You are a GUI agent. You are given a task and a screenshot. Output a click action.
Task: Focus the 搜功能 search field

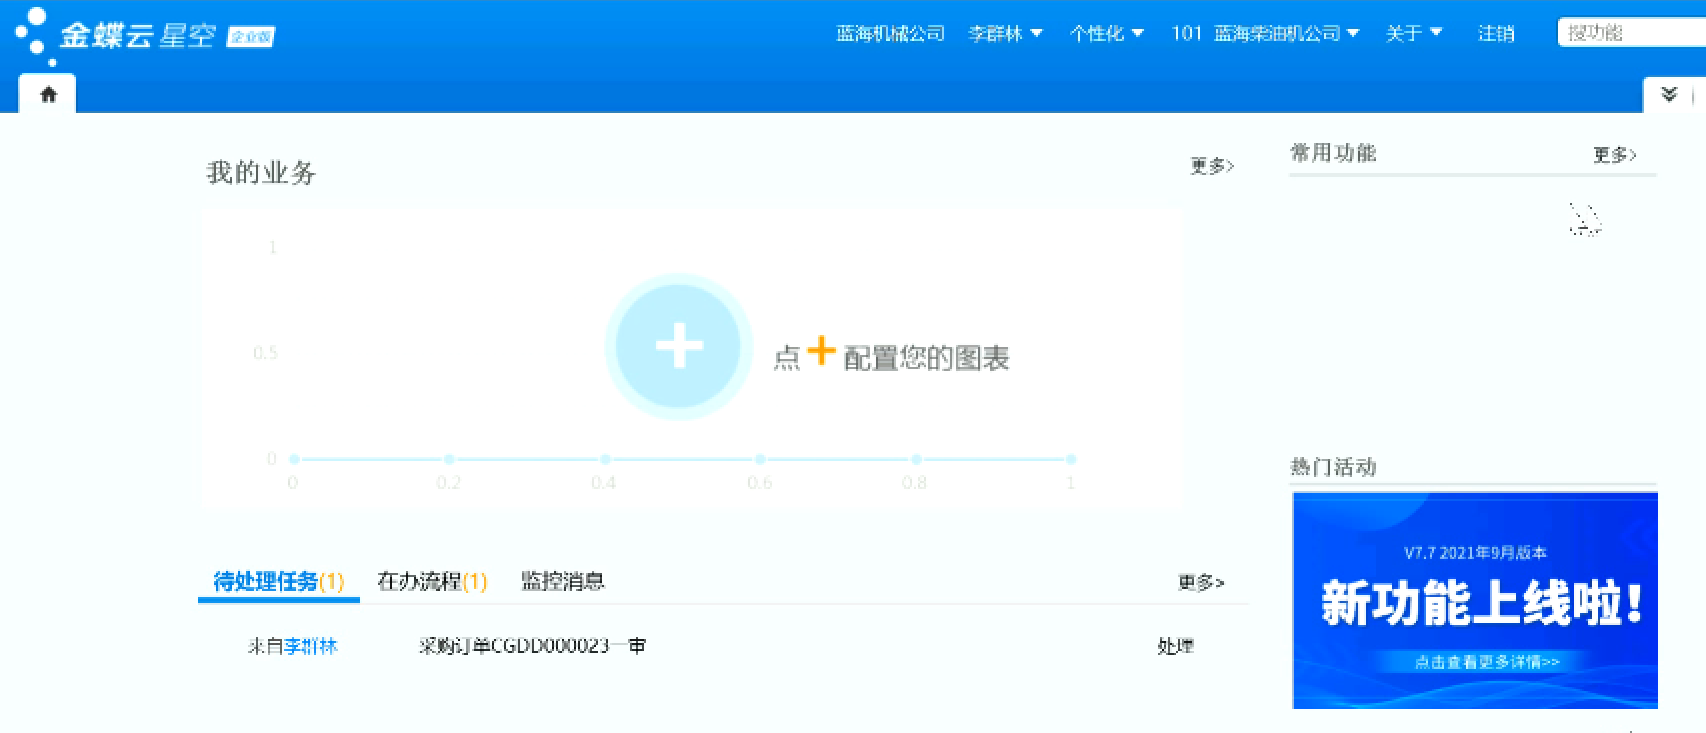tap(1630, 33)
